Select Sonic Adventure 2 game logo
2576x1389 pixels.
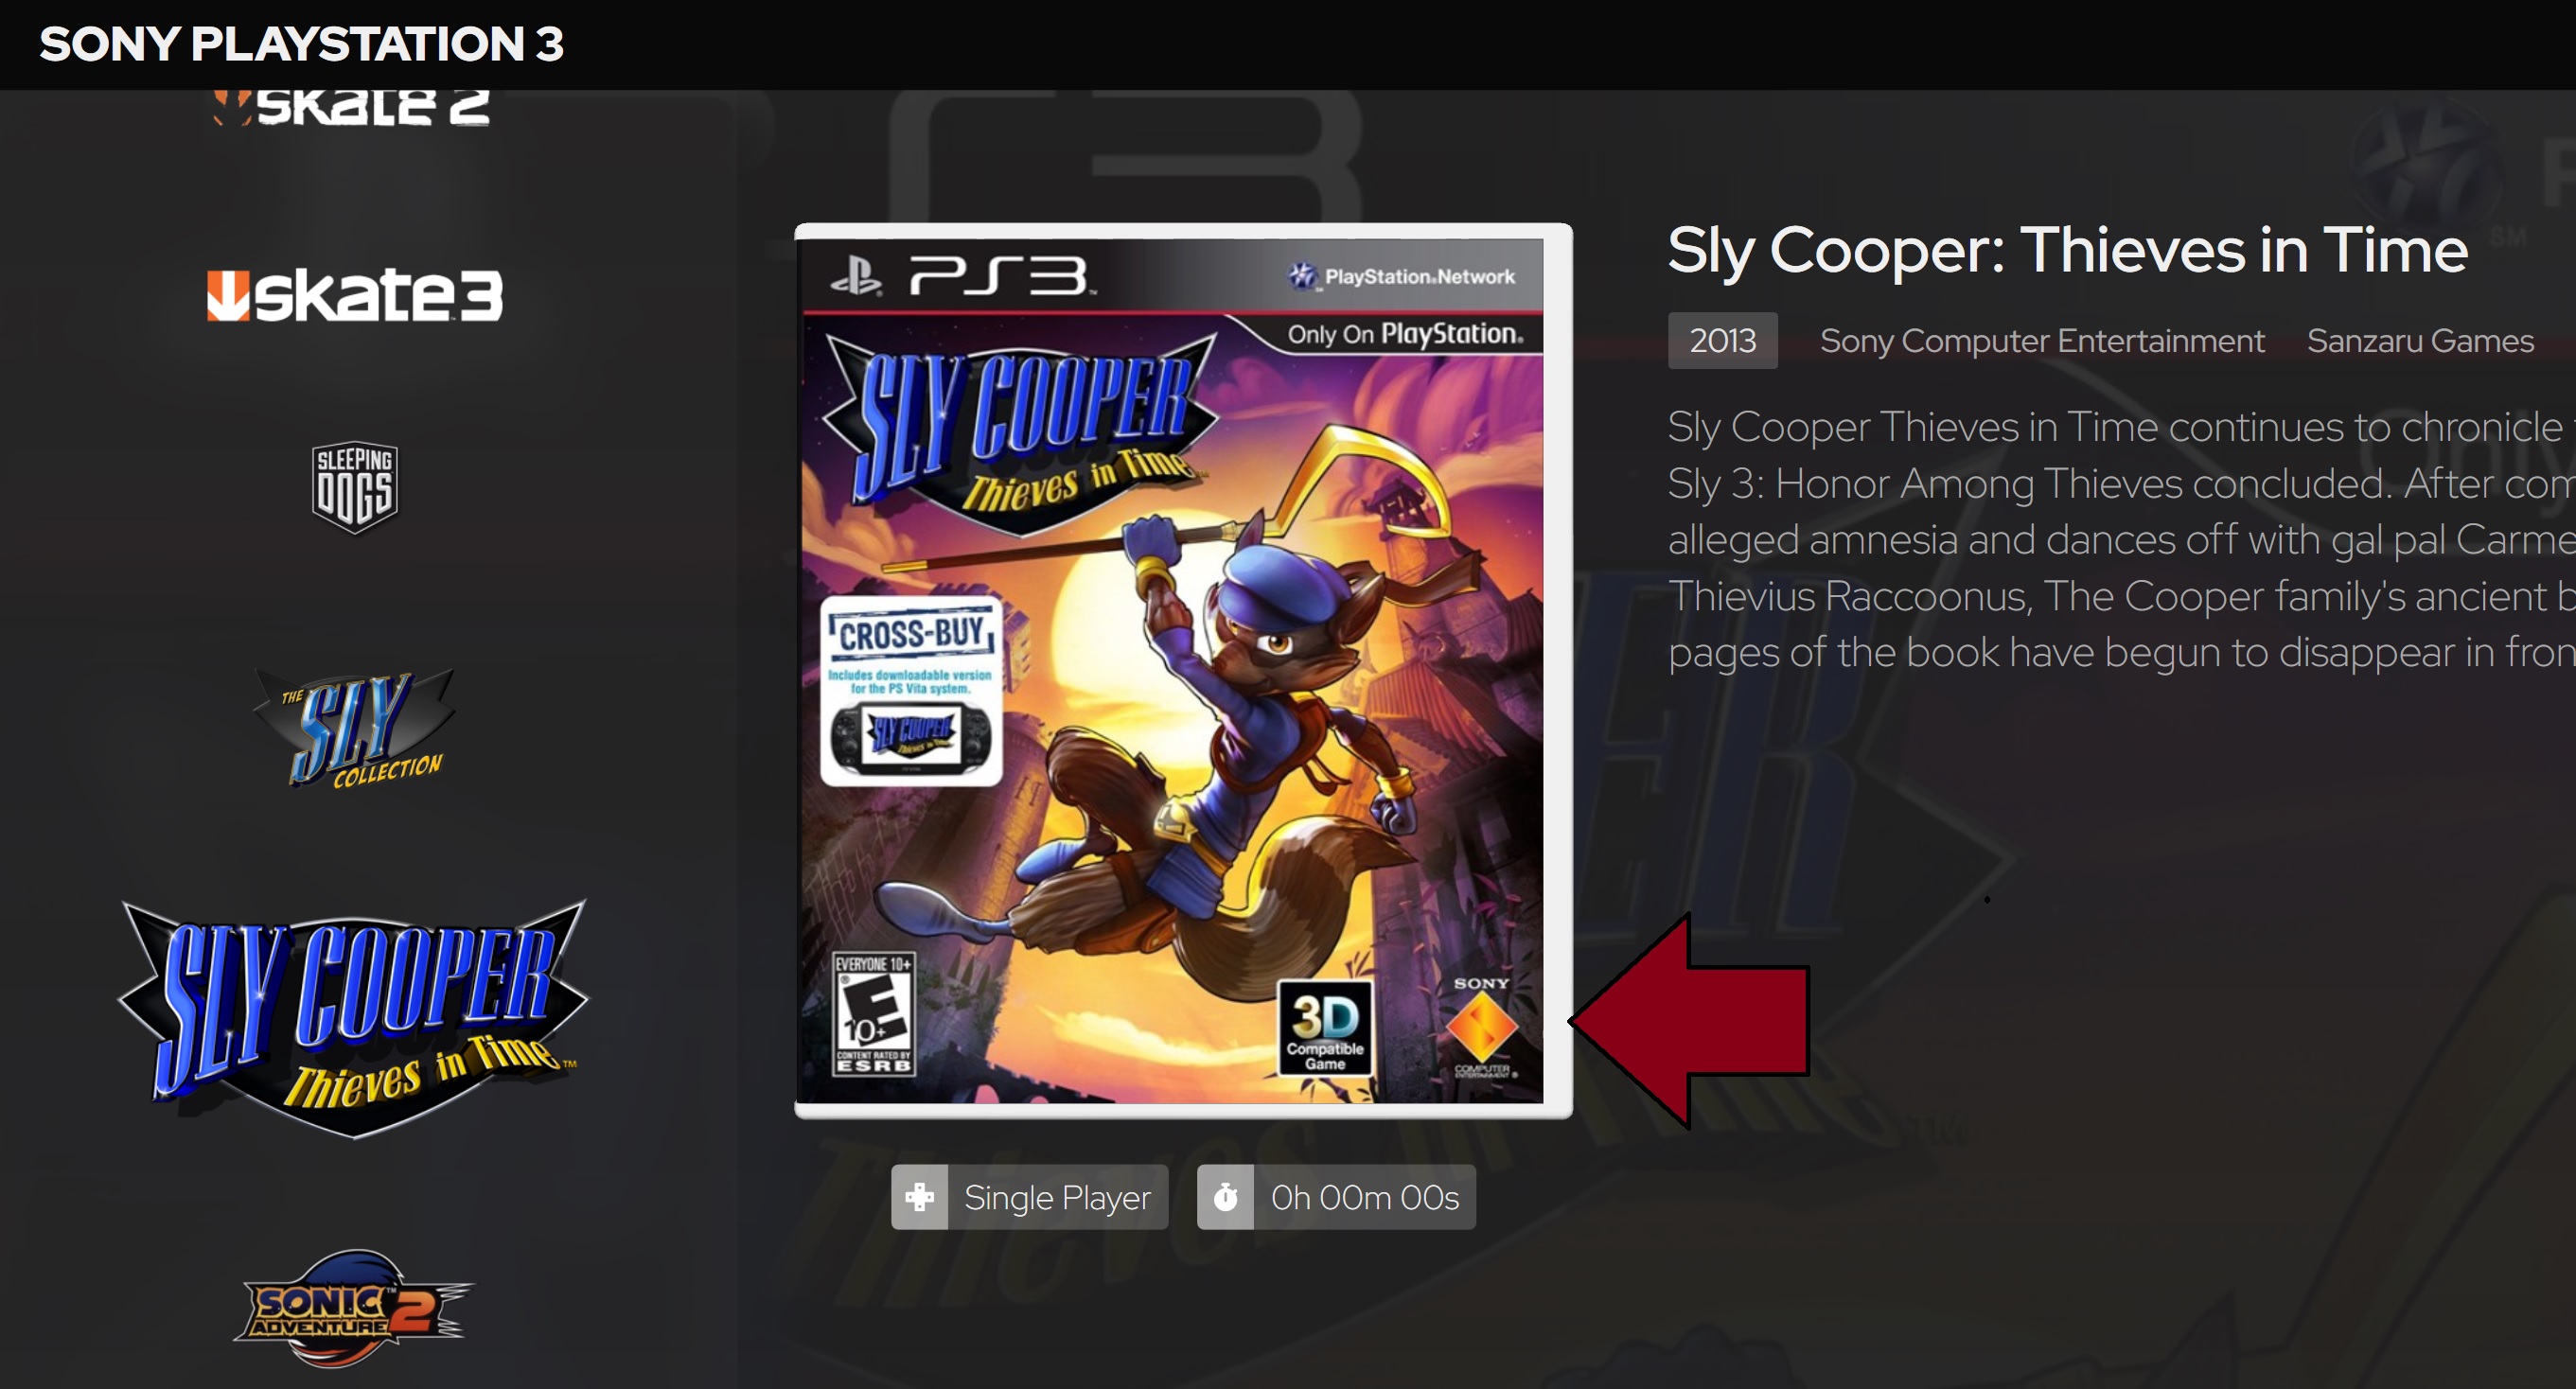tap(354, 1308)
